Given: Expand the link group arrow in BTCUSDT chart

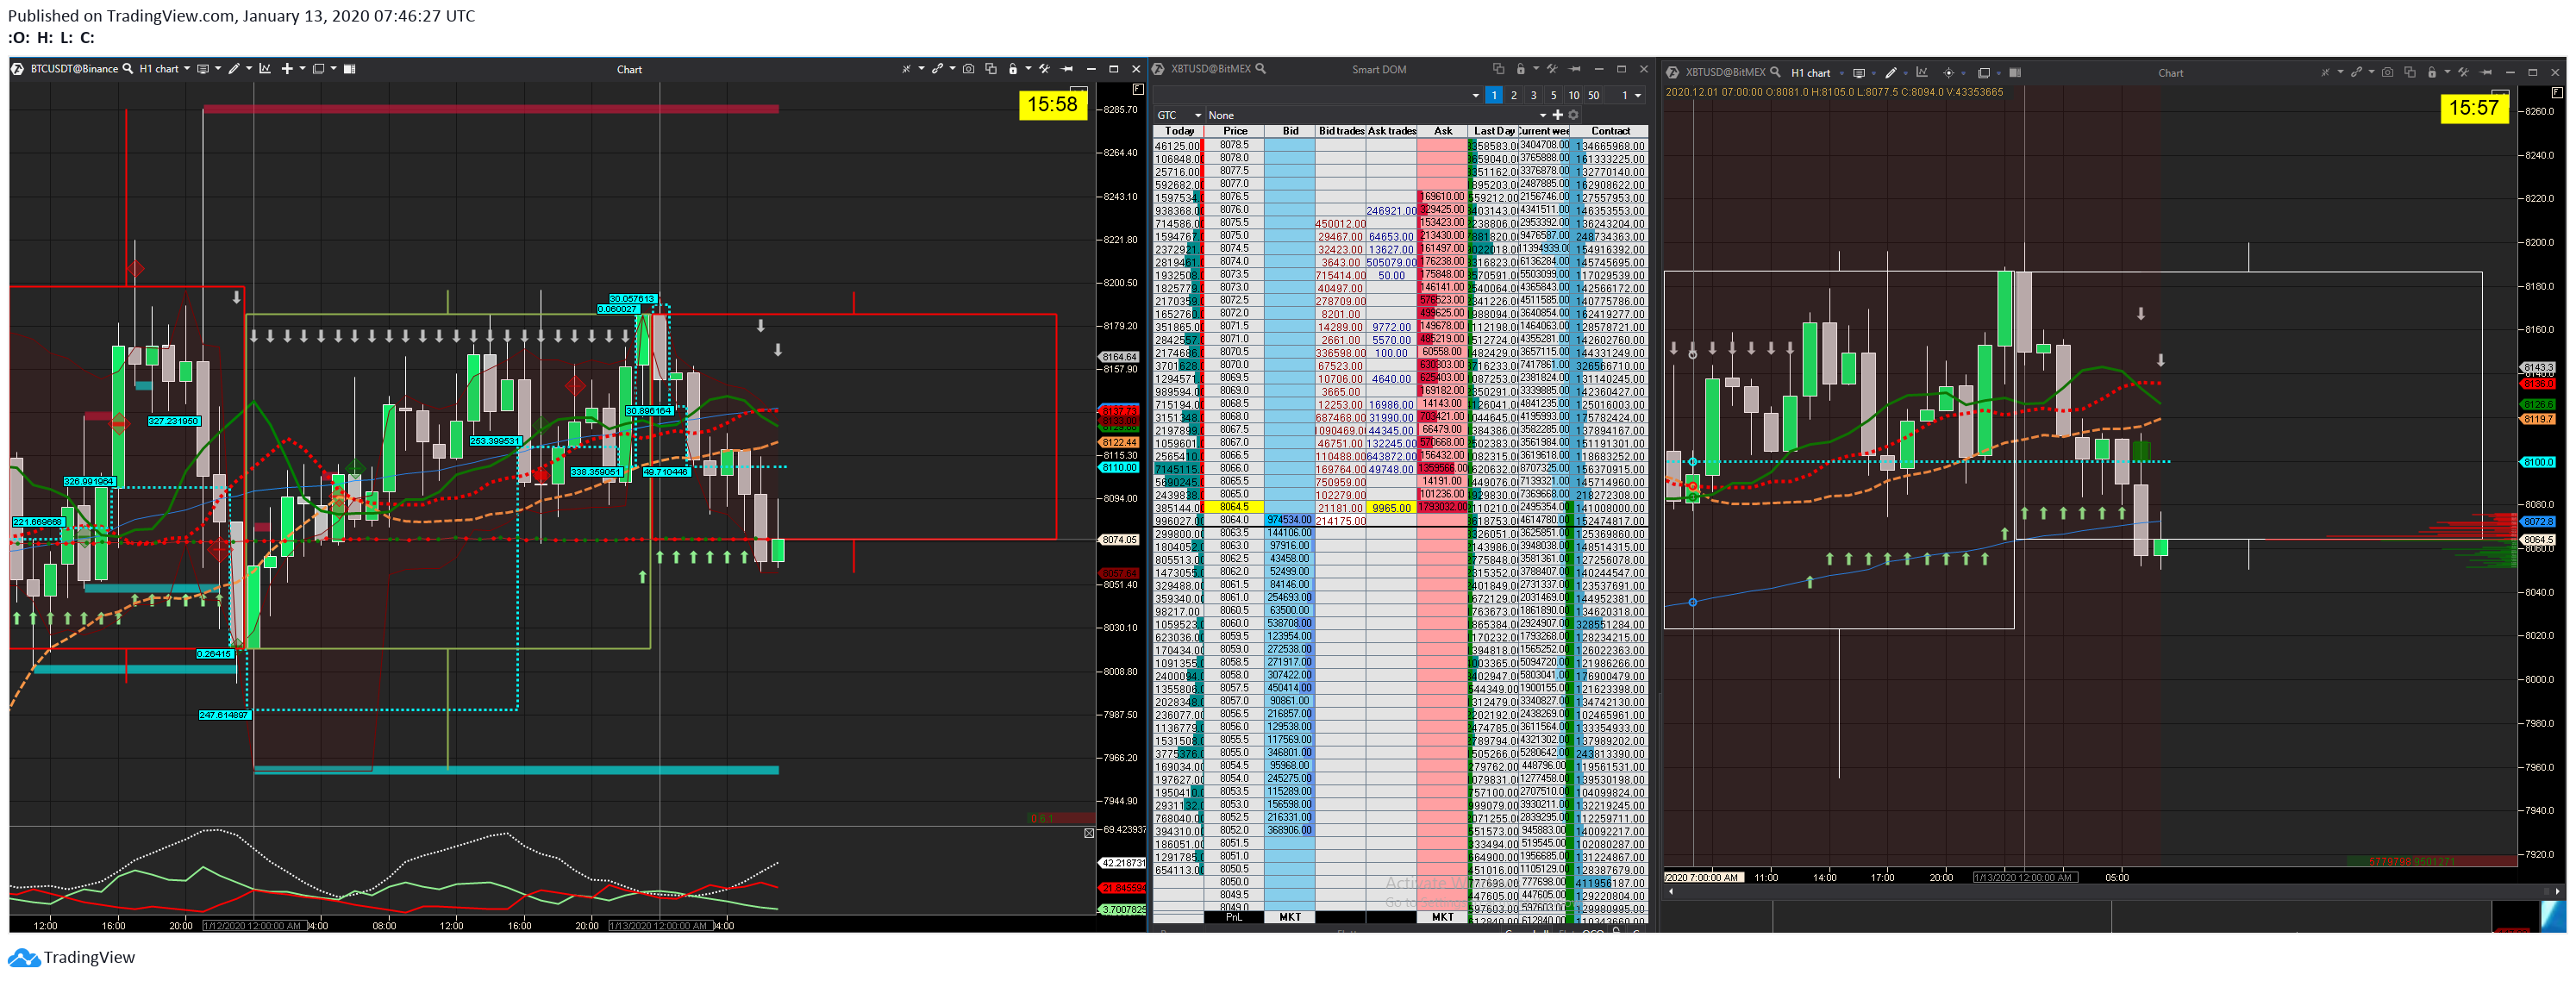Looking at the screenshot, I should click(953, 68).
